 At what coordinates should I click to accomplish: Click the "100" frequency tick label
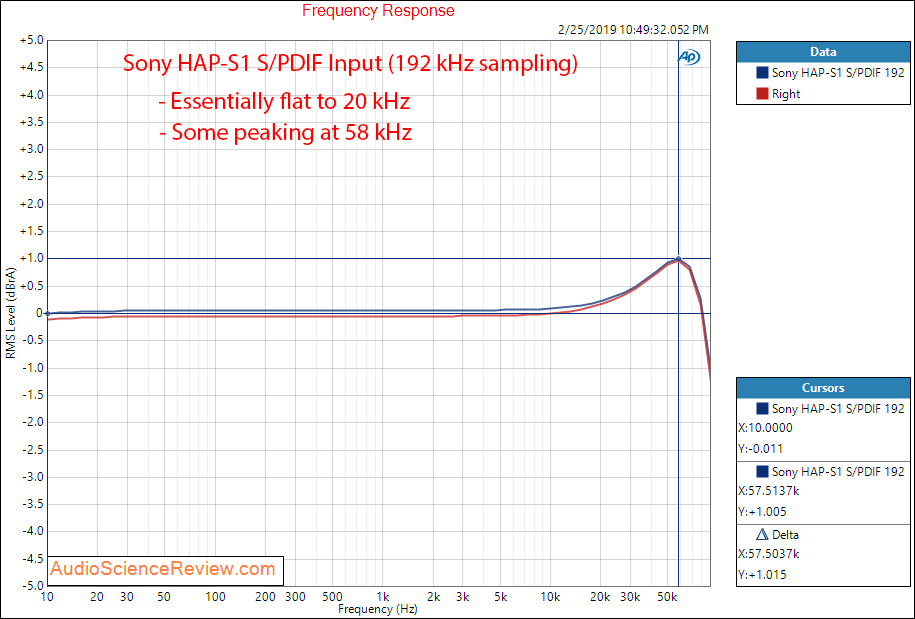(x=215, y=597)
